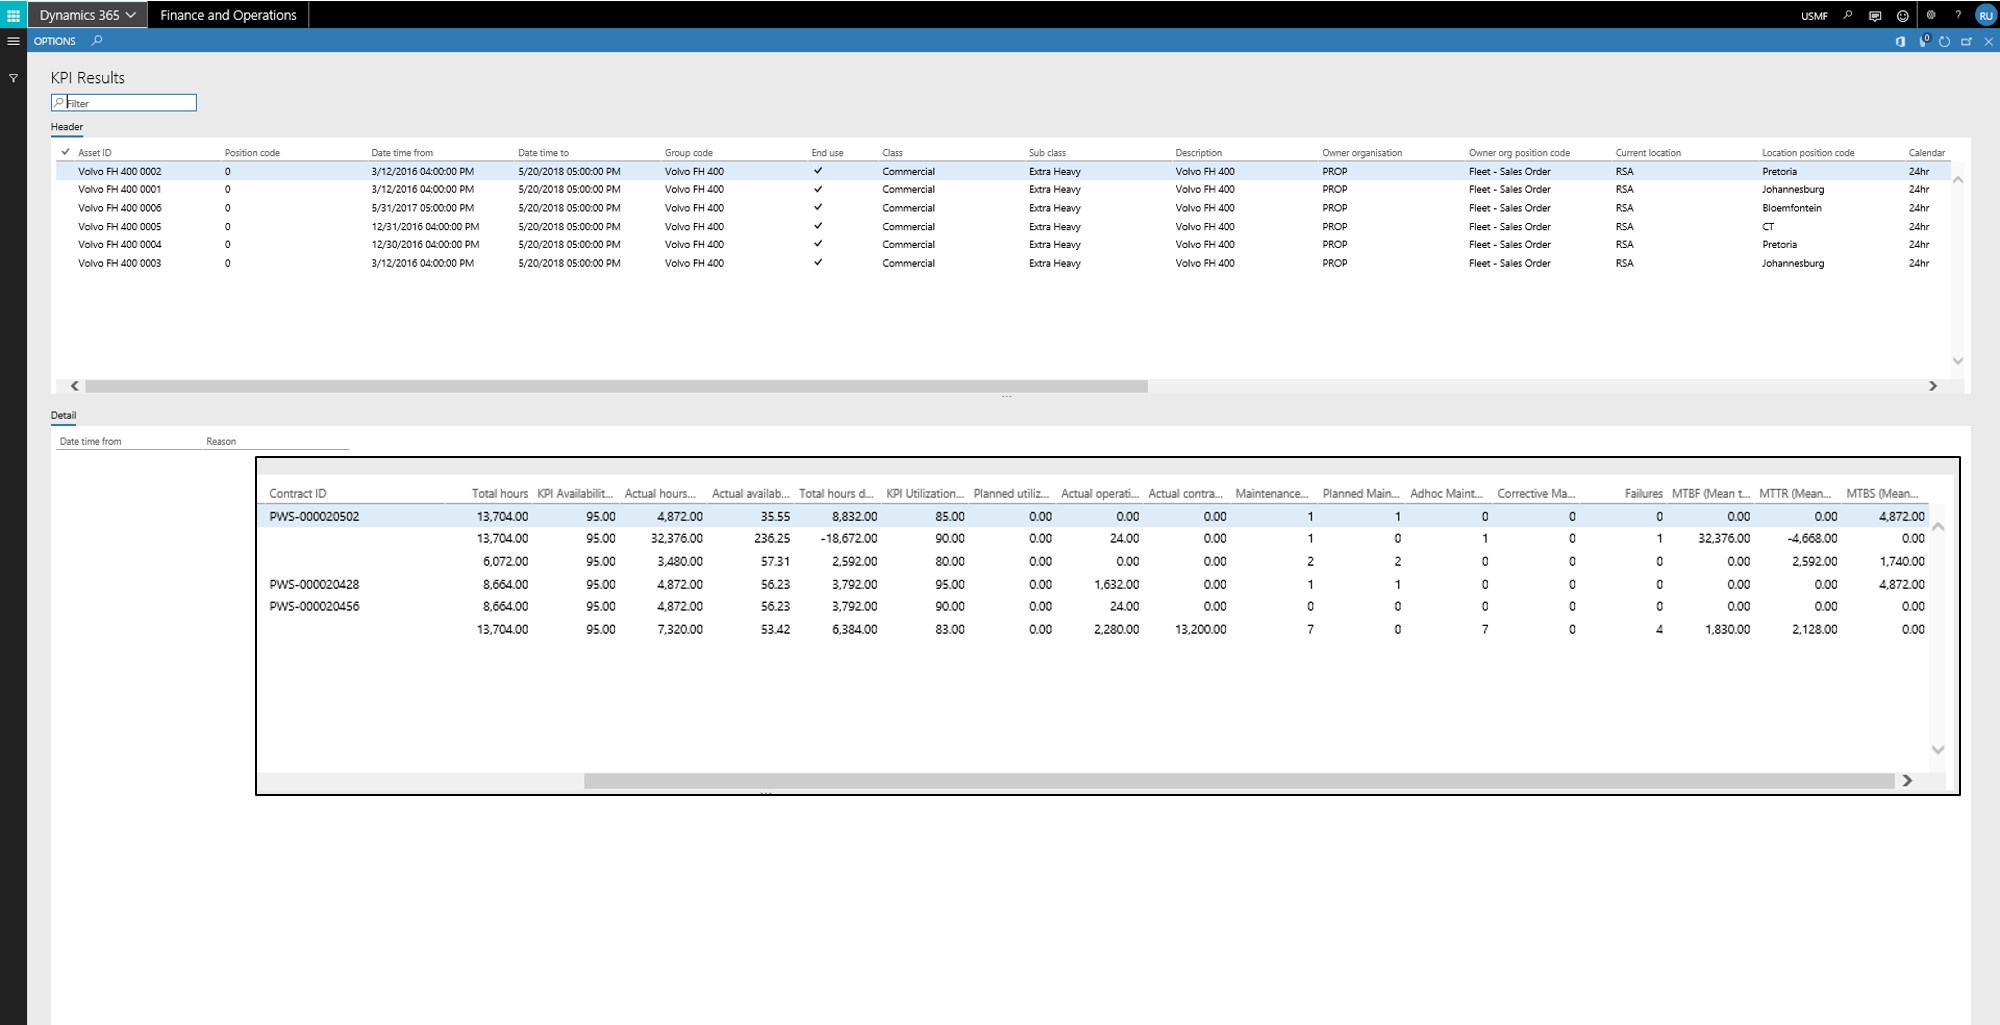Open Total hours column header
The width and height of the screenshot is (2000, 1025).
tap(499, 493)
